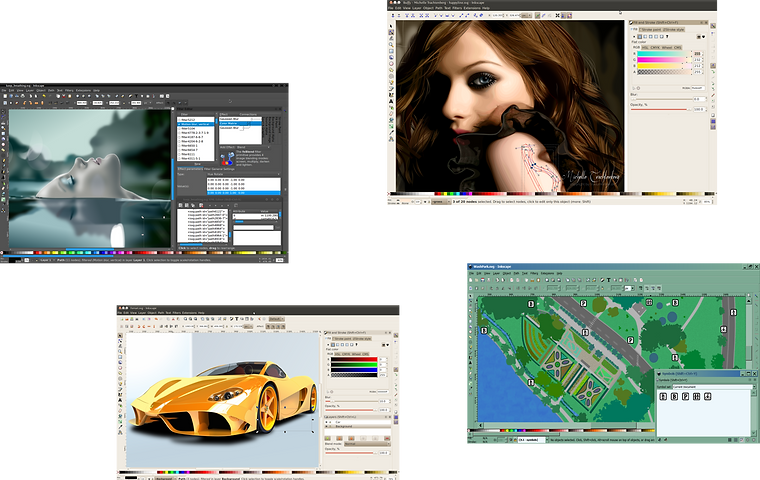Choose the Zoom tool in the portrait window toolbox
Image resolution: width=760 pixels, height=480 pixels.
tap(391, 45)
